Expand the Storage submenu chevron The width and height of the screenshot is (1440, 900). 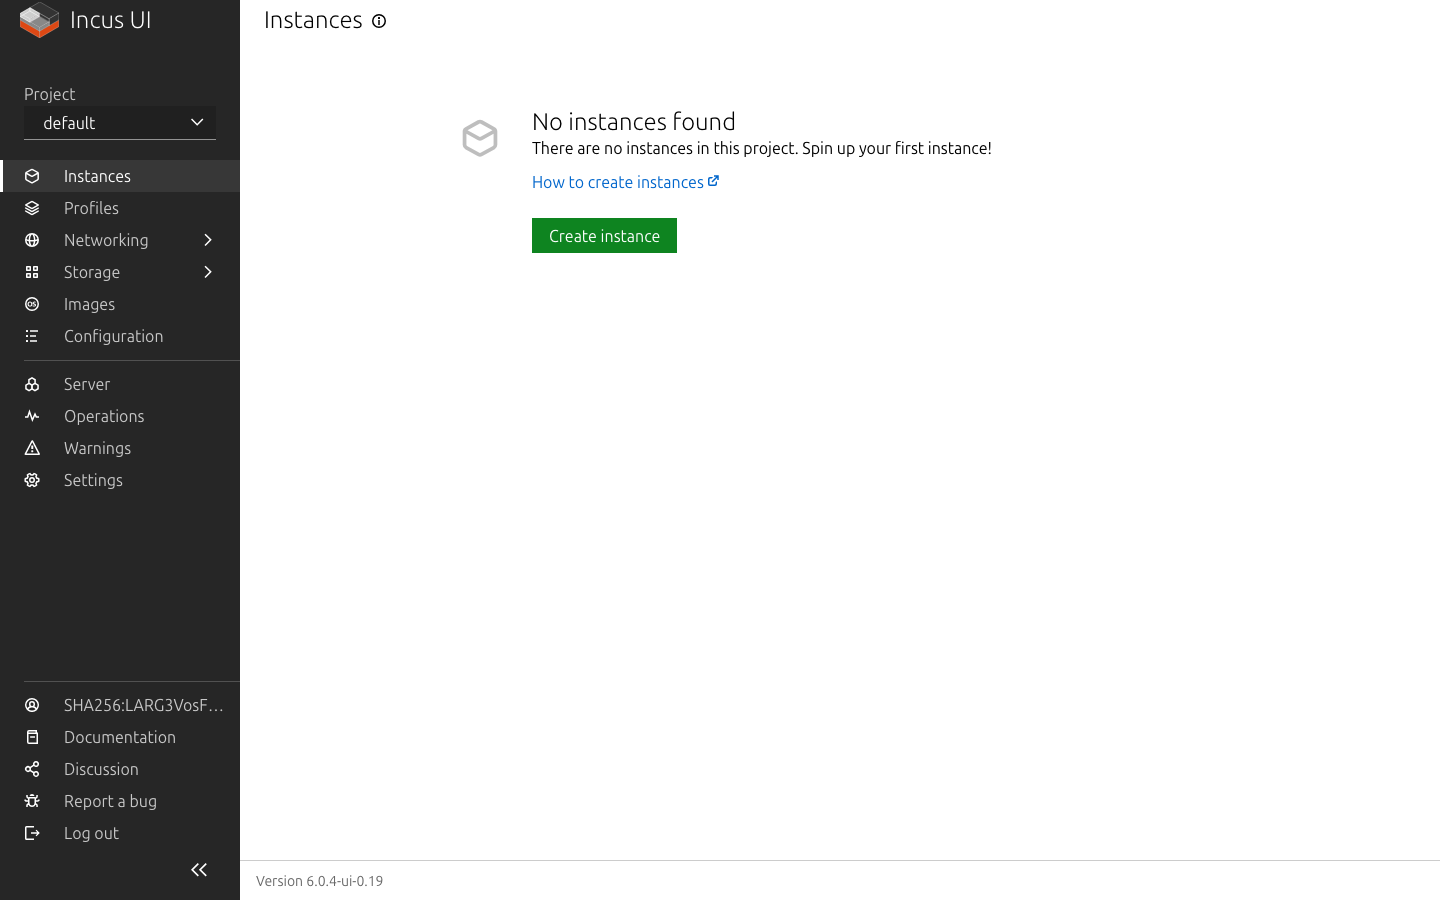coord(208,272)
